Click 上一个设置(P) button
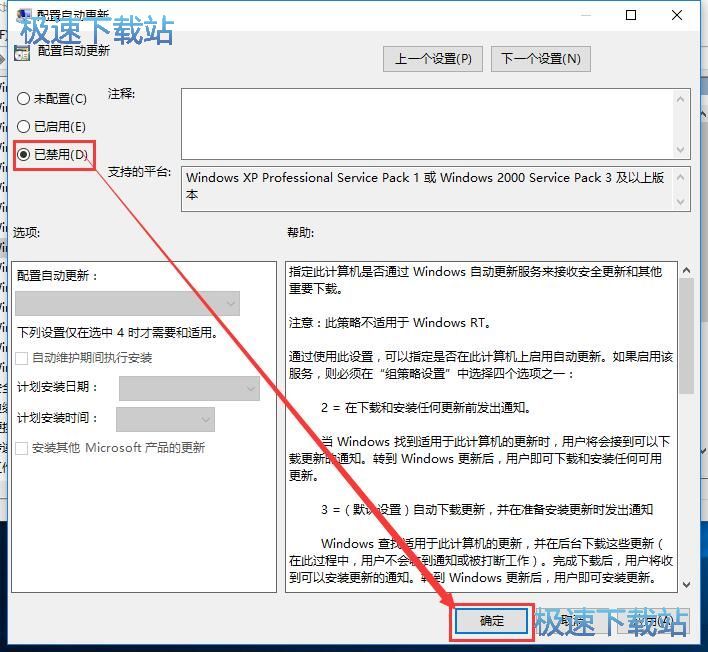The width and height of the screenshot is (708, 652). (433, 59)
